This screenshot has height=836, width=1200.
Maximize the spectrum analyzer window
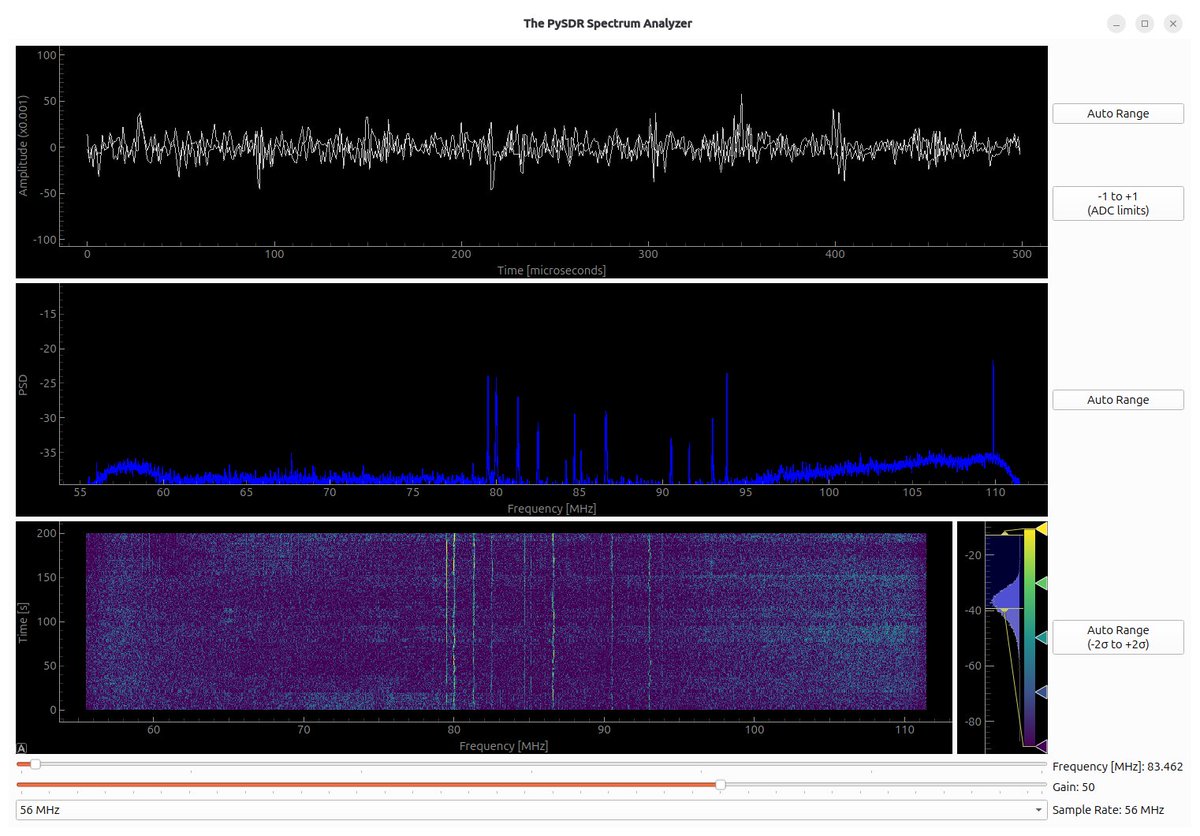pyautogui.click(x=1145, y=23)
